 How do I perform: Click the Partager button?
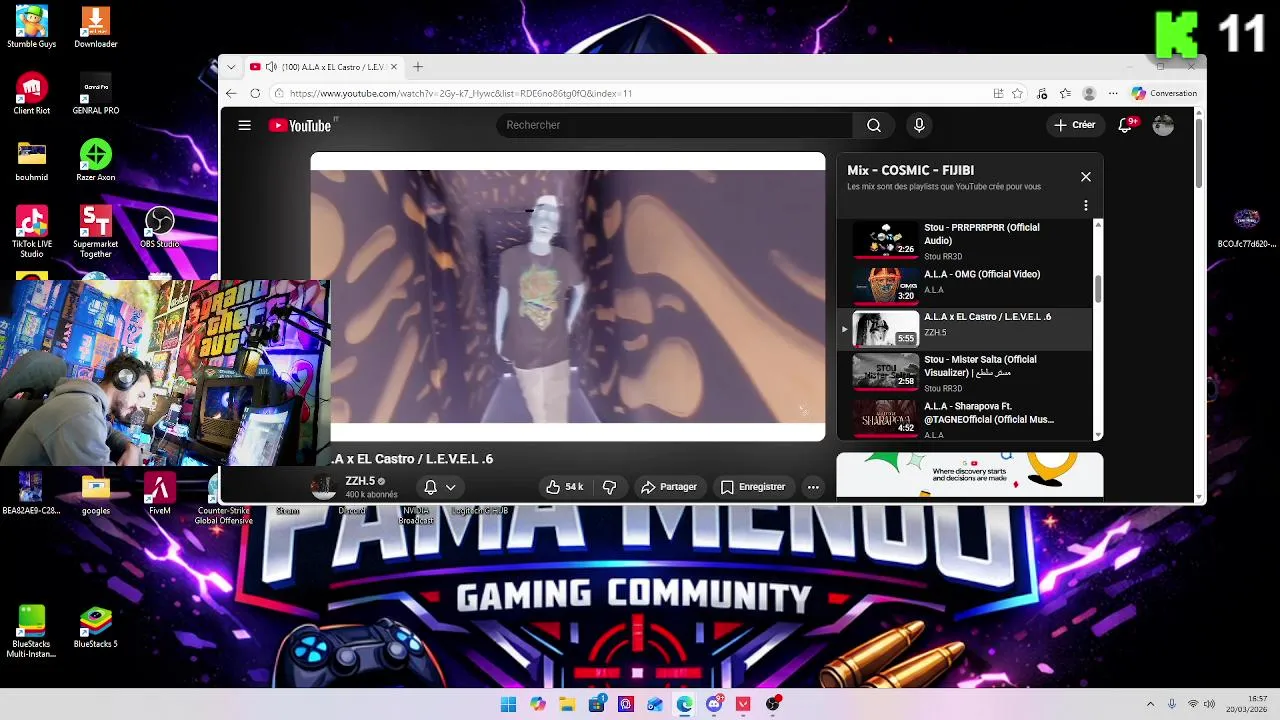tap(668, 487)
